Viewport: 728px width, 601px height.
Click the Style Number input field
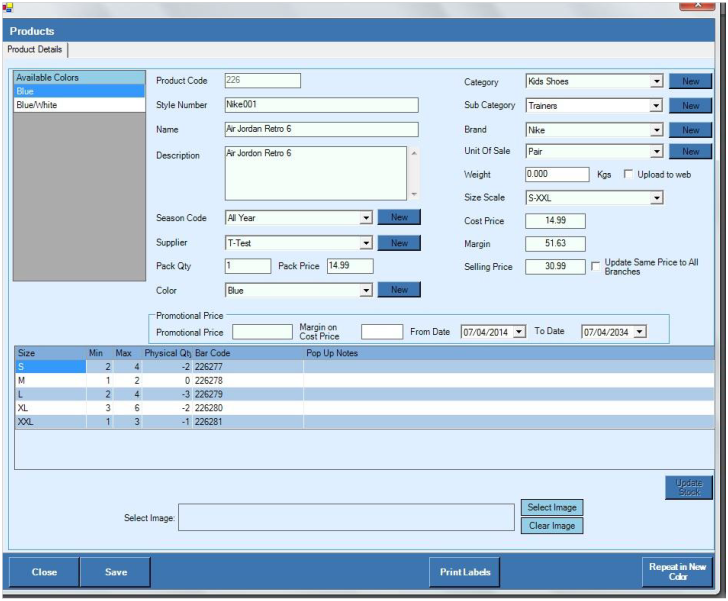320,105
